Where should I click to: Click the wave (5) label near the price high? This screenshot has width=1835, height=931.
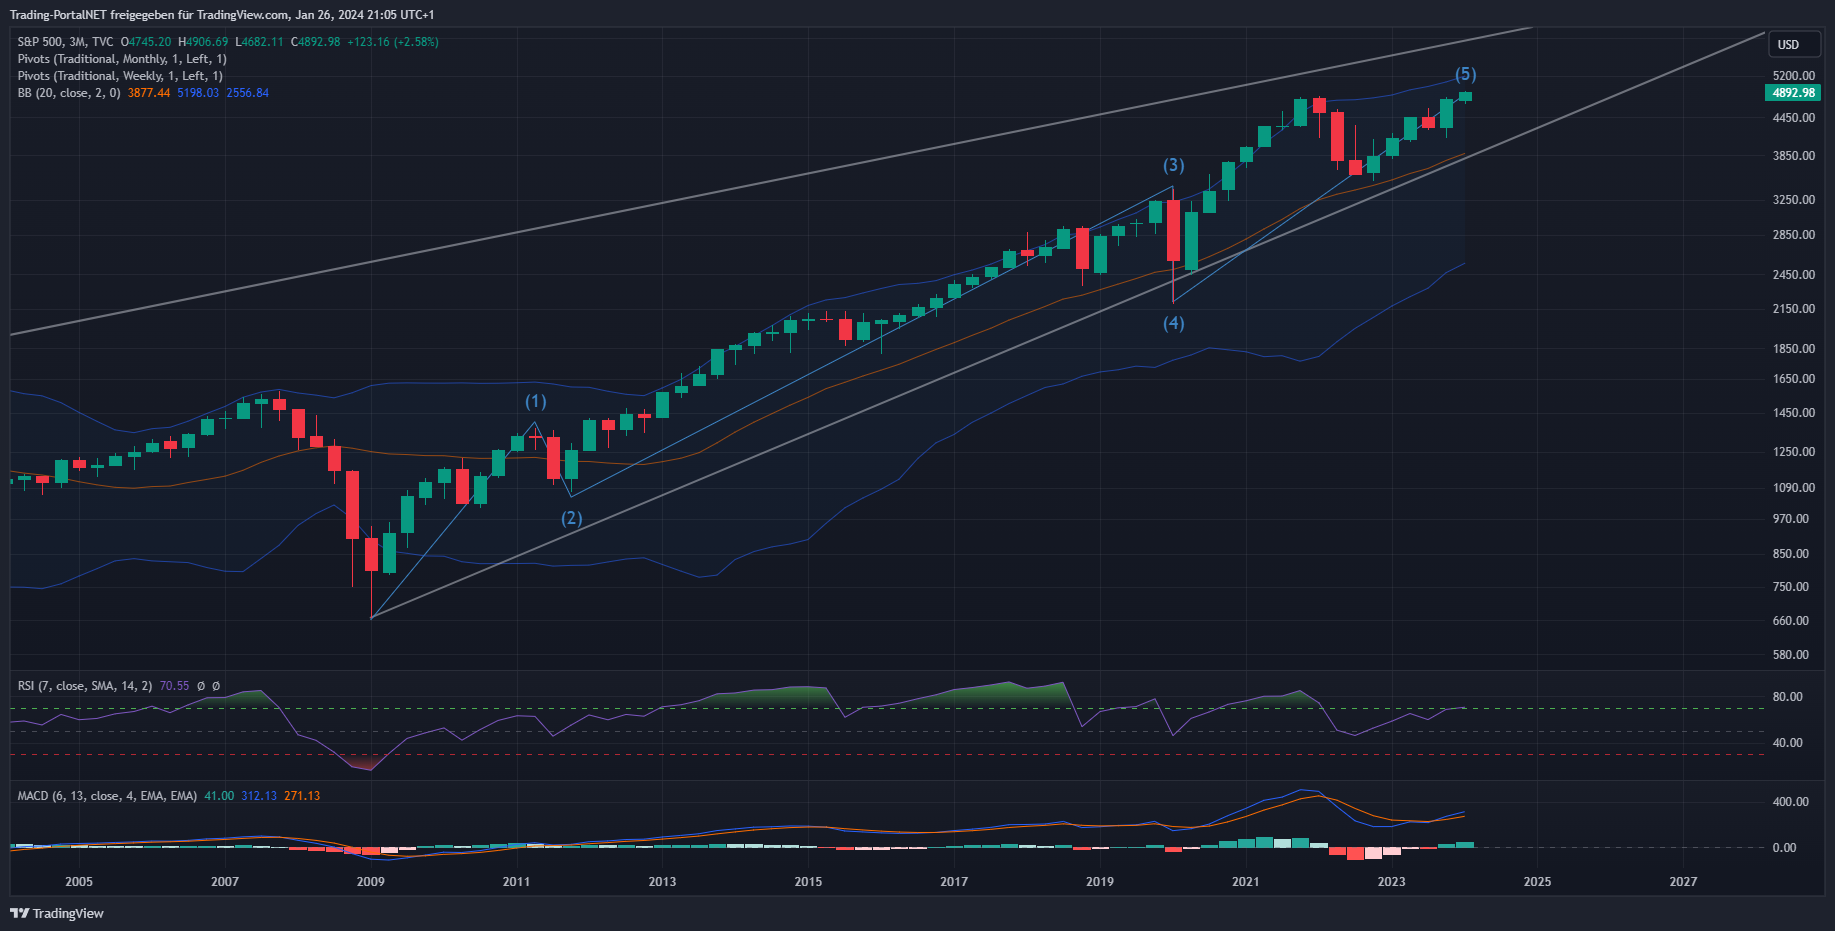[x=1465, y=74]
